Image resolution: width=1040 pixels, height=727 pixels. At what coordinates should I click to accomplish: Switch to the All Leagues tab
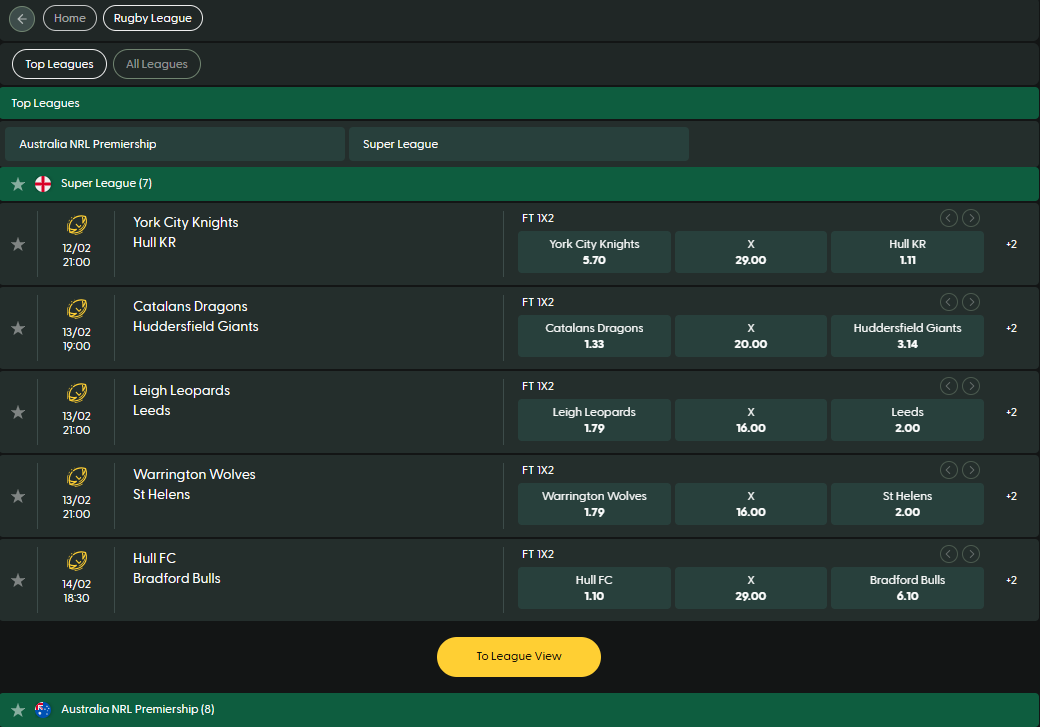[156, 63]
